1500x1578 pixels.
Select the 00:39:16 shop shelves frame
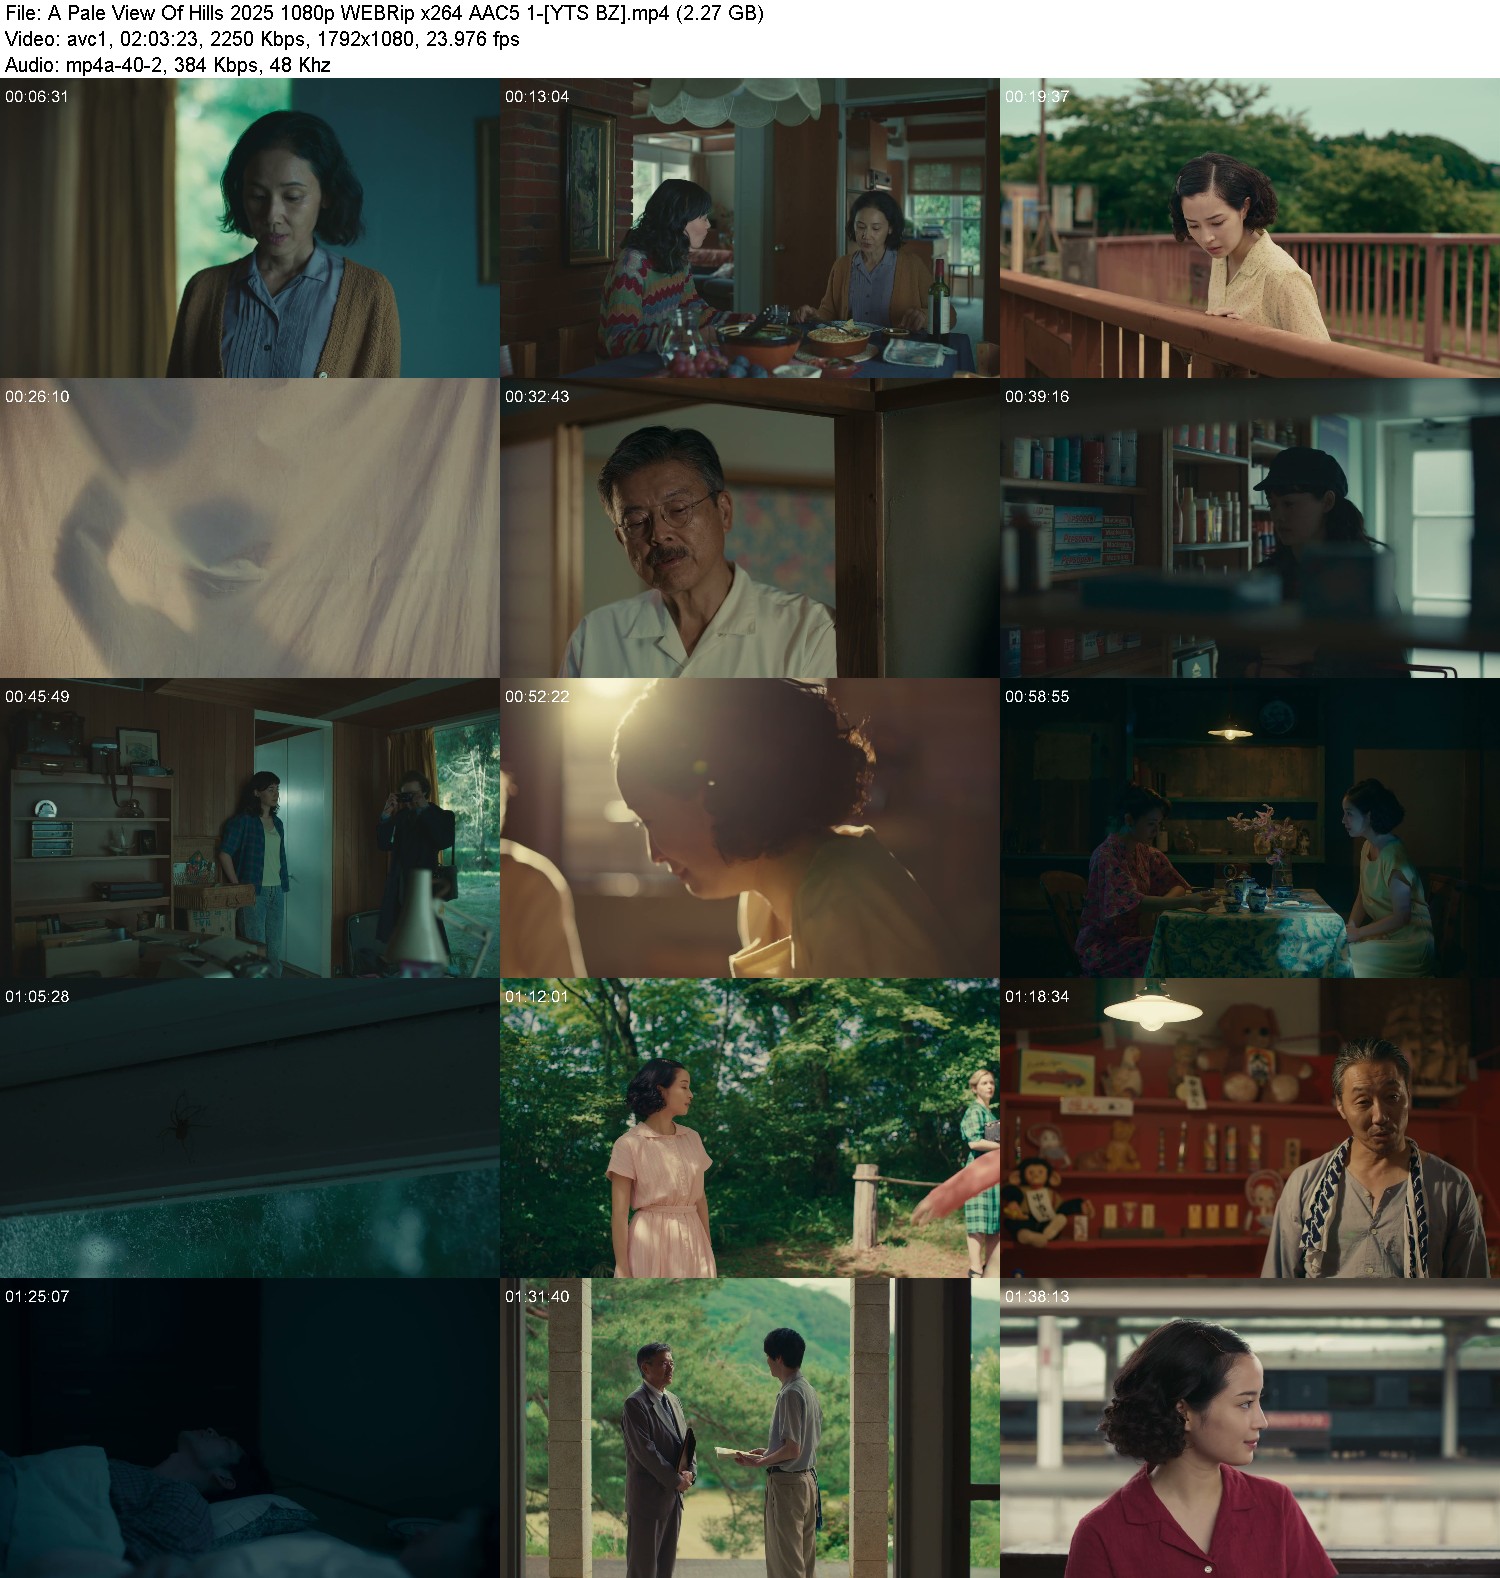click(1250, 528)
